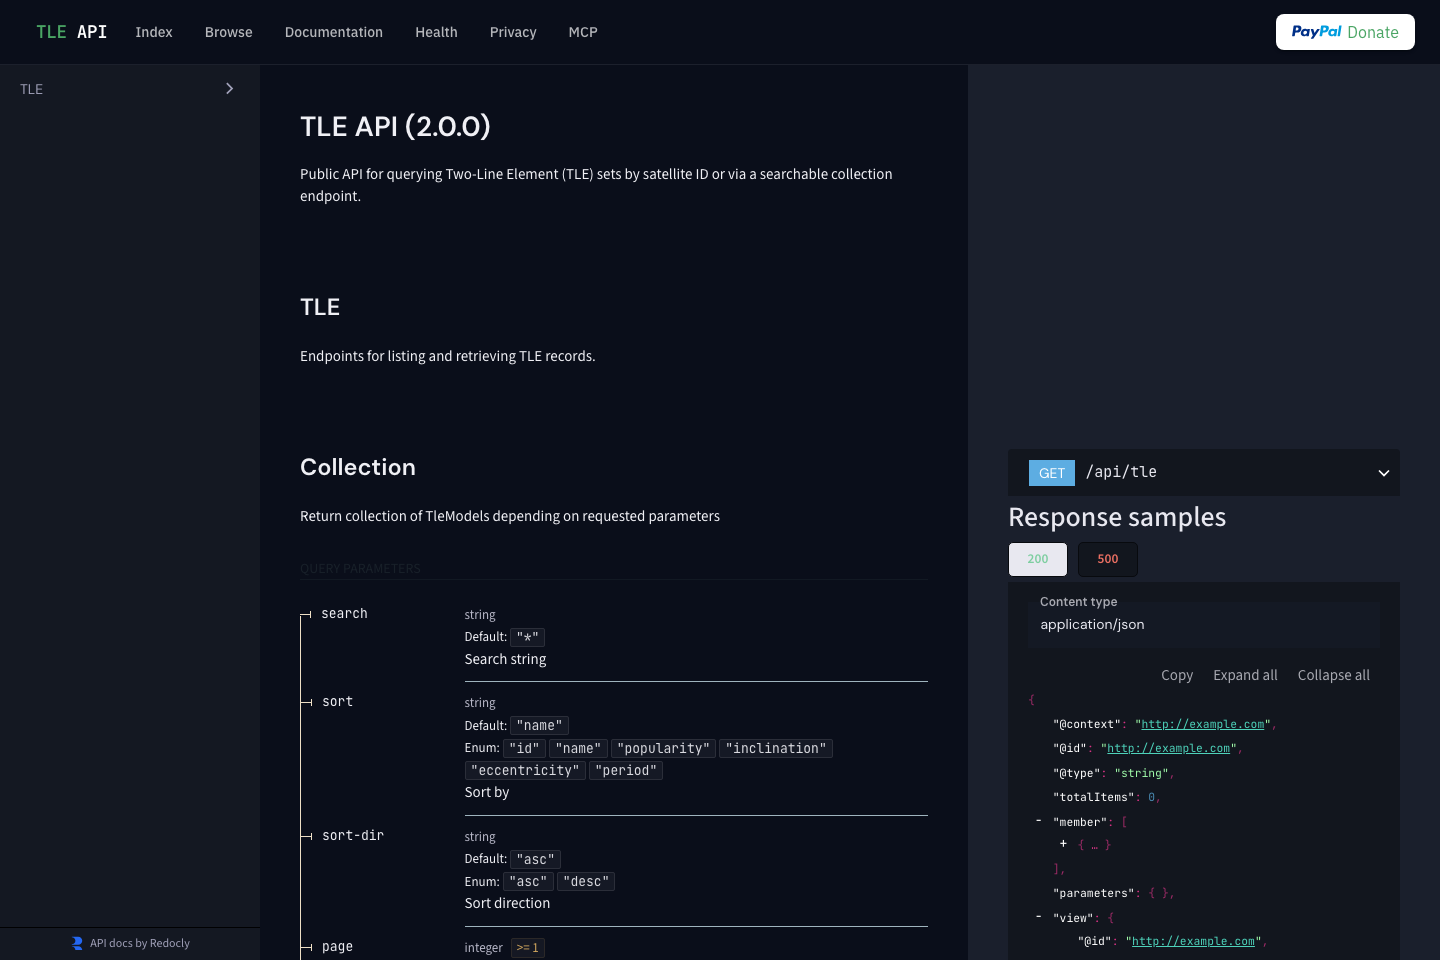Copy the response sample JSON

(x=1176, y=675)
